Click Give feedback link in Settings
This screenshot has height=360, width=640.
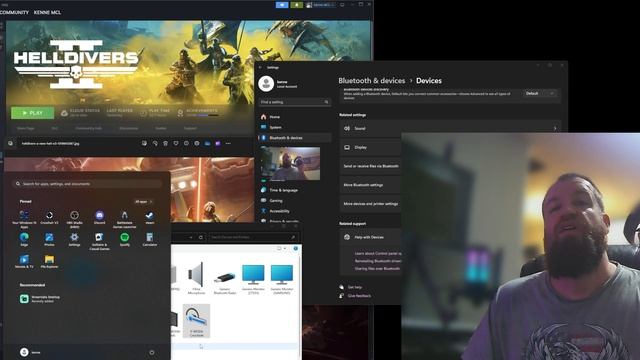point(359,296)
